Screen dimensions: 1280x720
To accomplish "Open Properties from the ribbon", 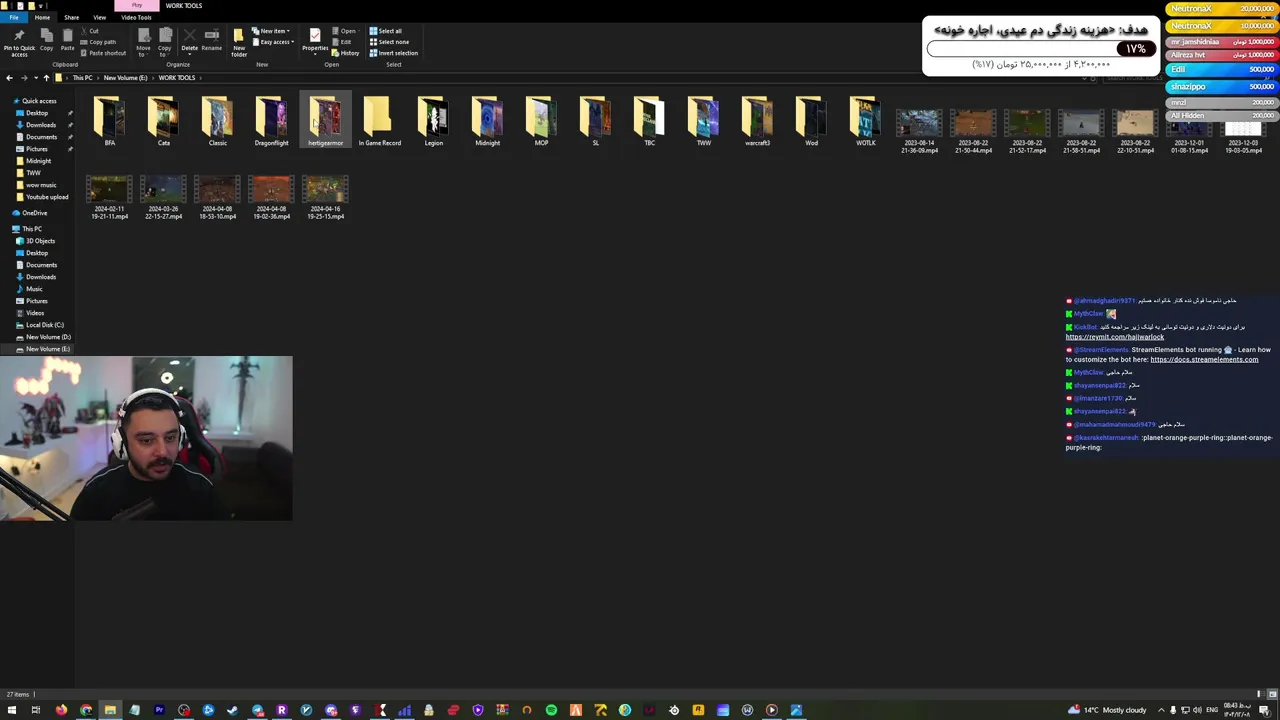I will coord(315,40).
